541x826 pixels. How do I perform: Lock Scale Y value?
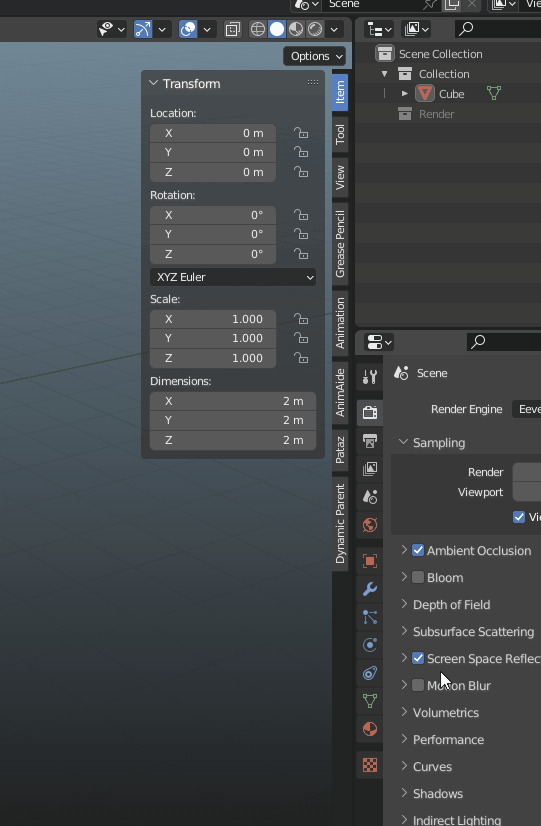(x=300, y=338)
